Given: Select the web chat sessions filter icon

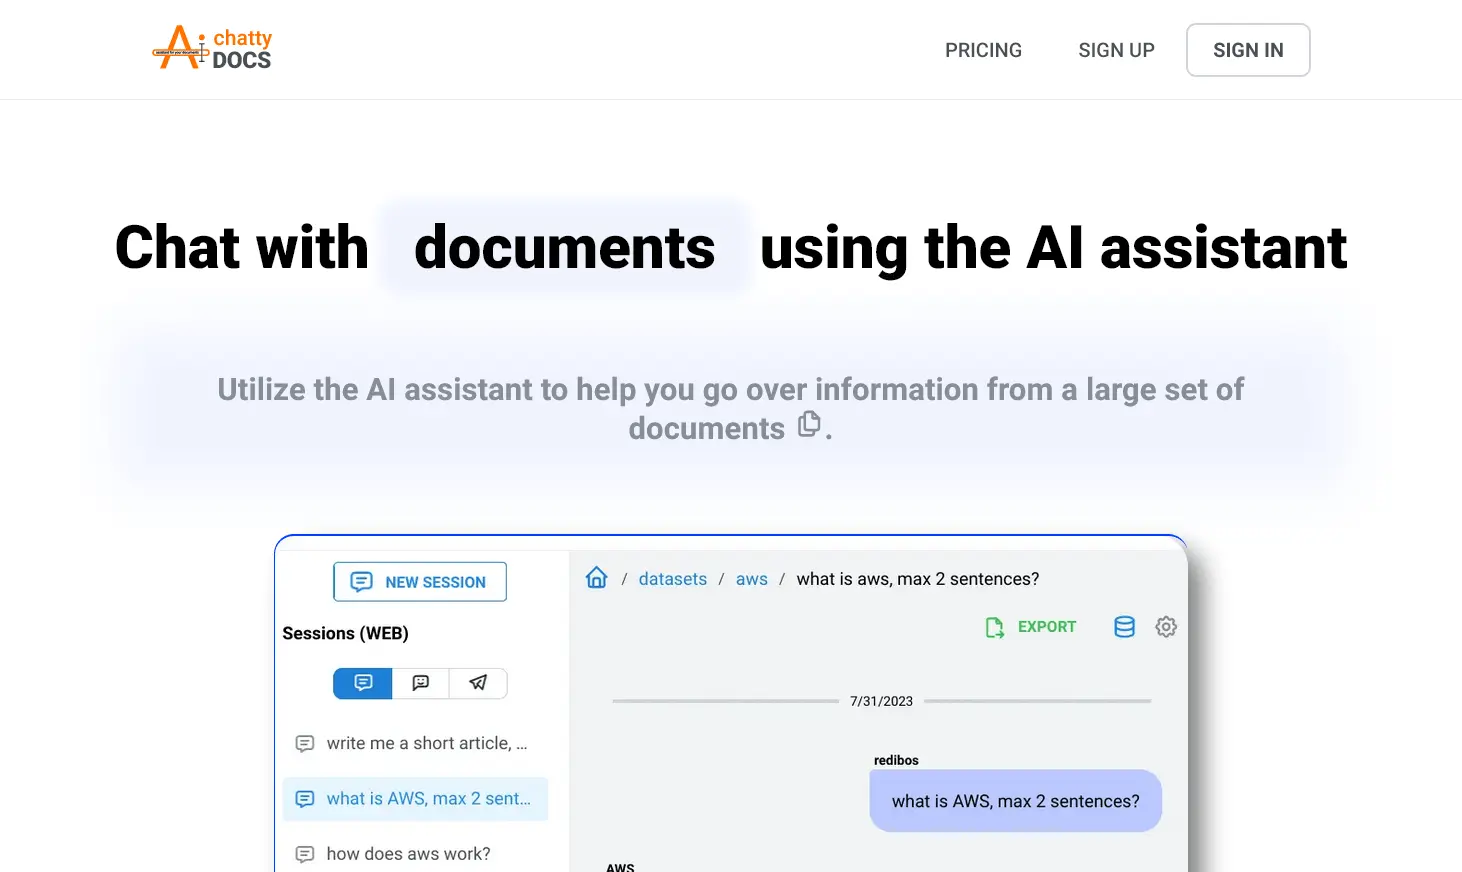Looking at the screenshot, I should click(x=362, y=683).
